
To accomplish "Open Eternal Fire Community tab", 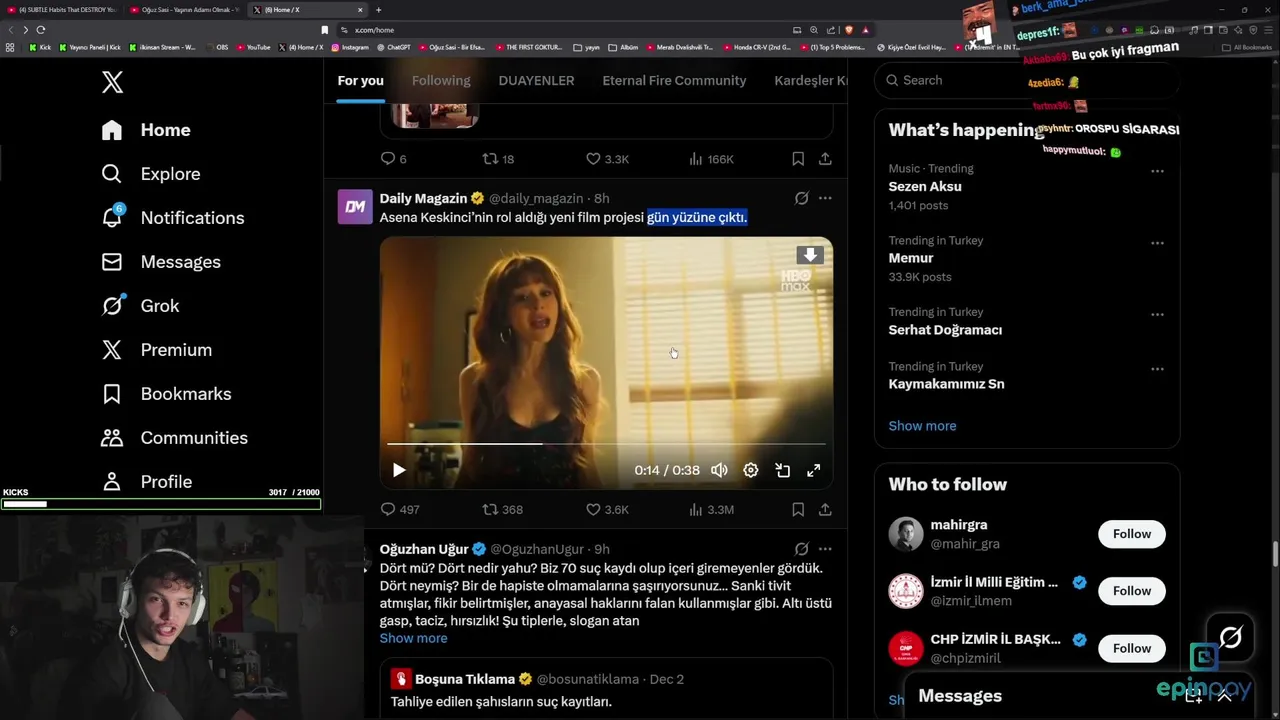I will (674, 80).
